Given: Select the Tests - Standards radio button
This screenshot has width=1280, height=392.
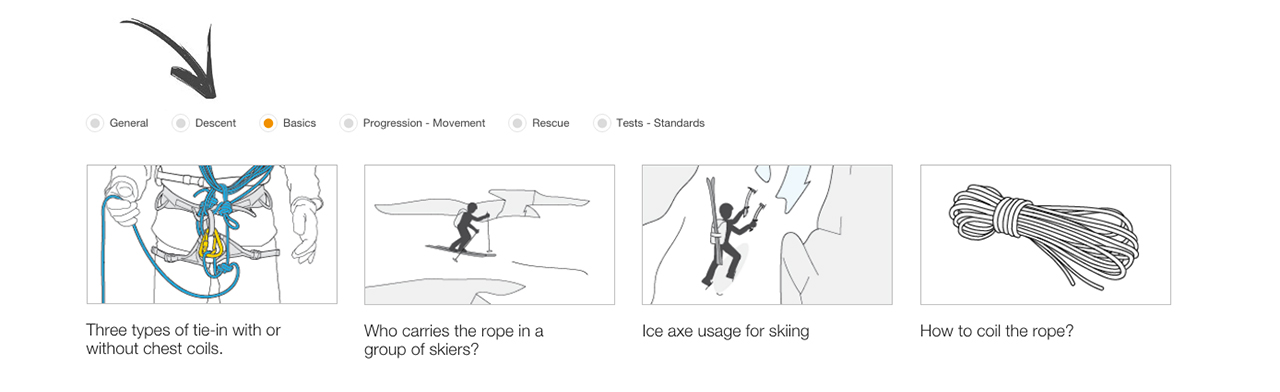Looking at the screenshot, I should [x=602, y=123].
